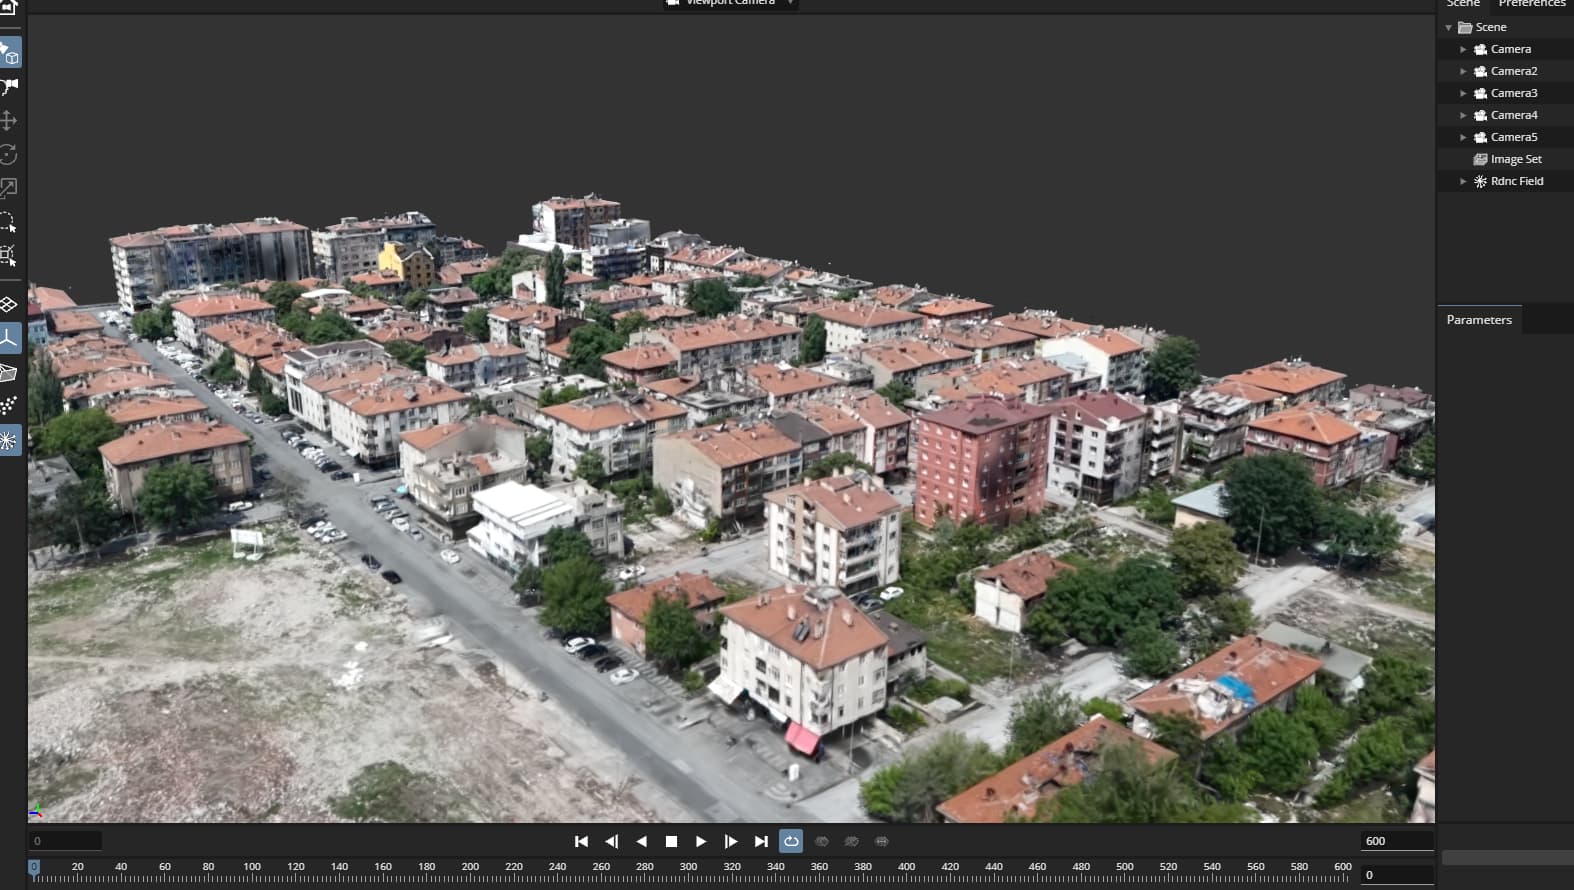Toggle radiance field display in toolbar
This screenshot has width=1574, height=890.
pyautogui.click(x=9, y=440)
